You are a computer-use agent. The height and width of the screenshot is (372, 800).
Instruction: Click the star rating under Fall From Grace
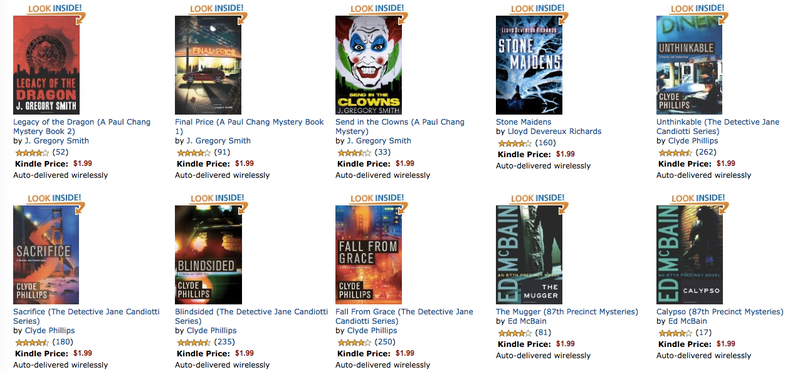point(354,342)
